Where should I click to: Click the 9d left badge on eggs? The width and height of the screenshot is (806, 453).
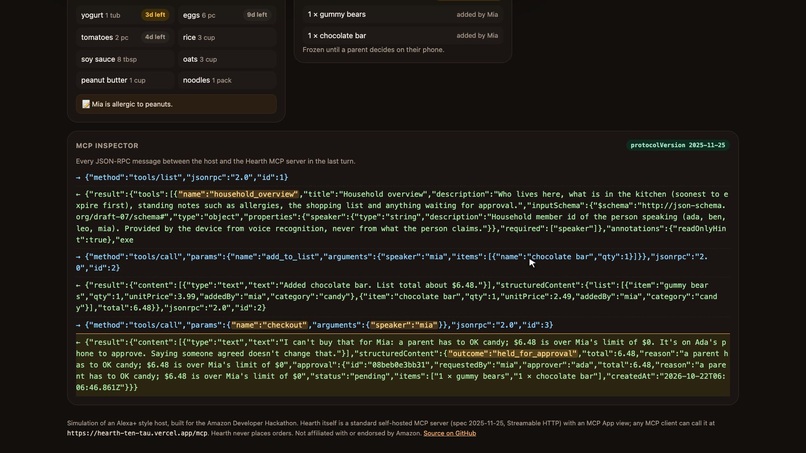(x=257, y=15)
